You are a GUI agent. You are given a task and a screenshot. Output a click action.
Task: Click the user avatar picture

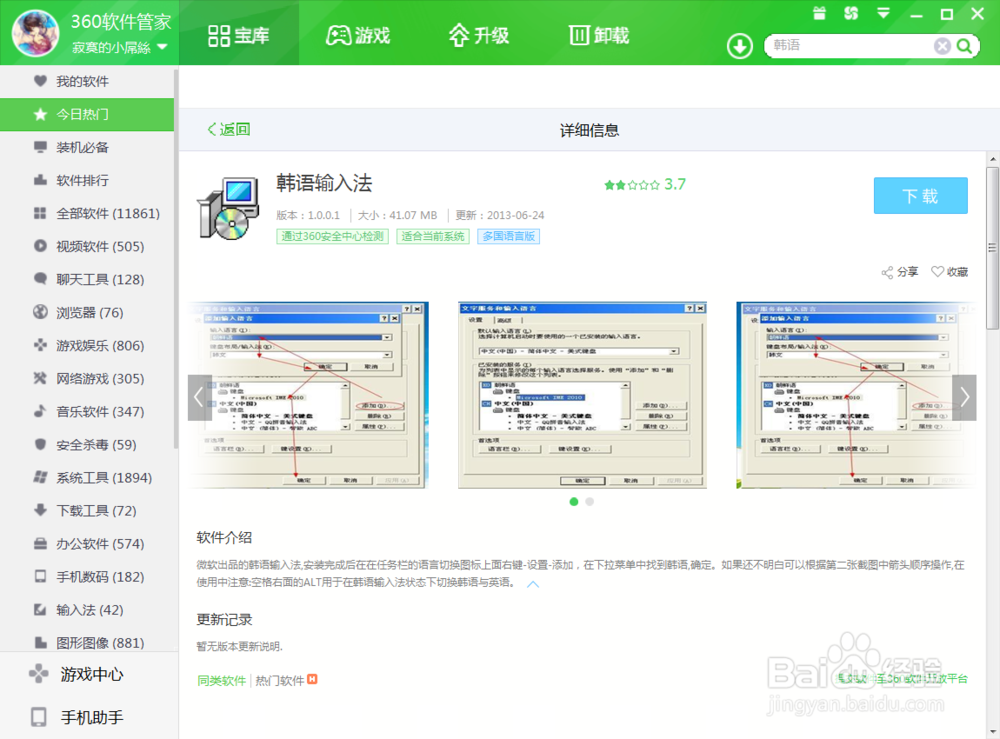[x=36, y=33]
